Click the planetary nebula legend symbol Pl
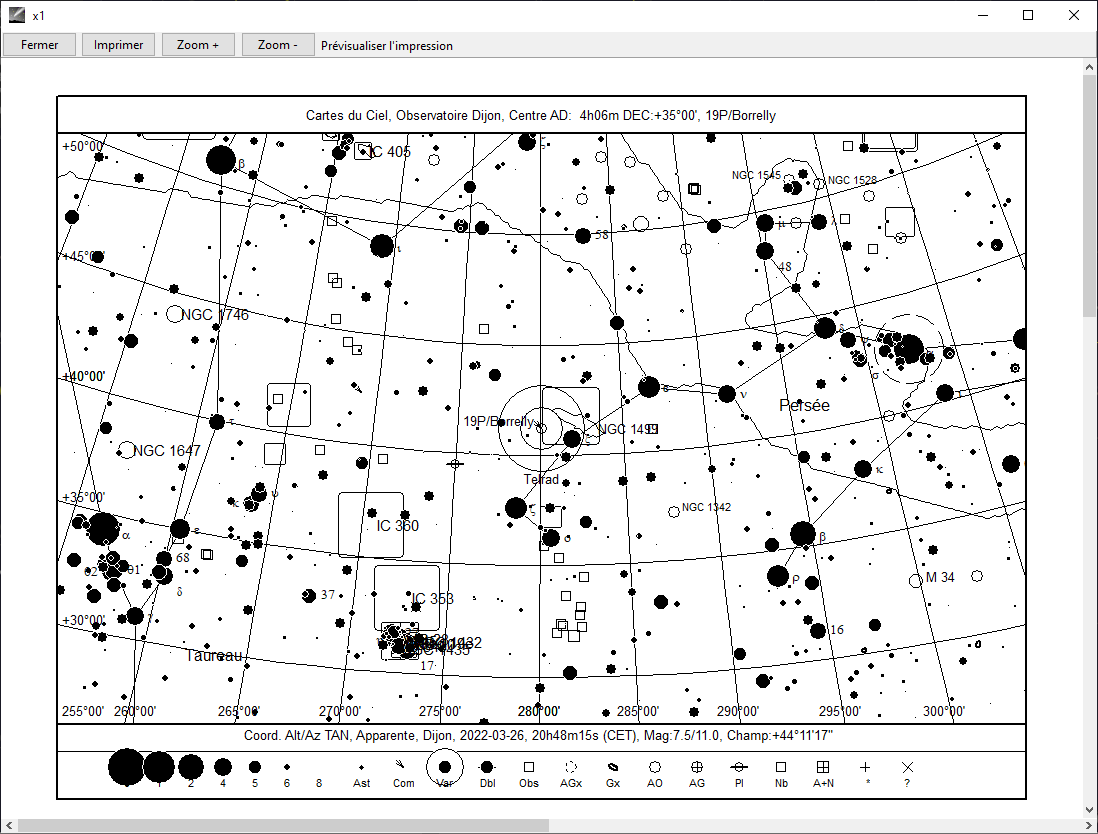Viewport: 1098px width, 834px height. pos(739,767)
